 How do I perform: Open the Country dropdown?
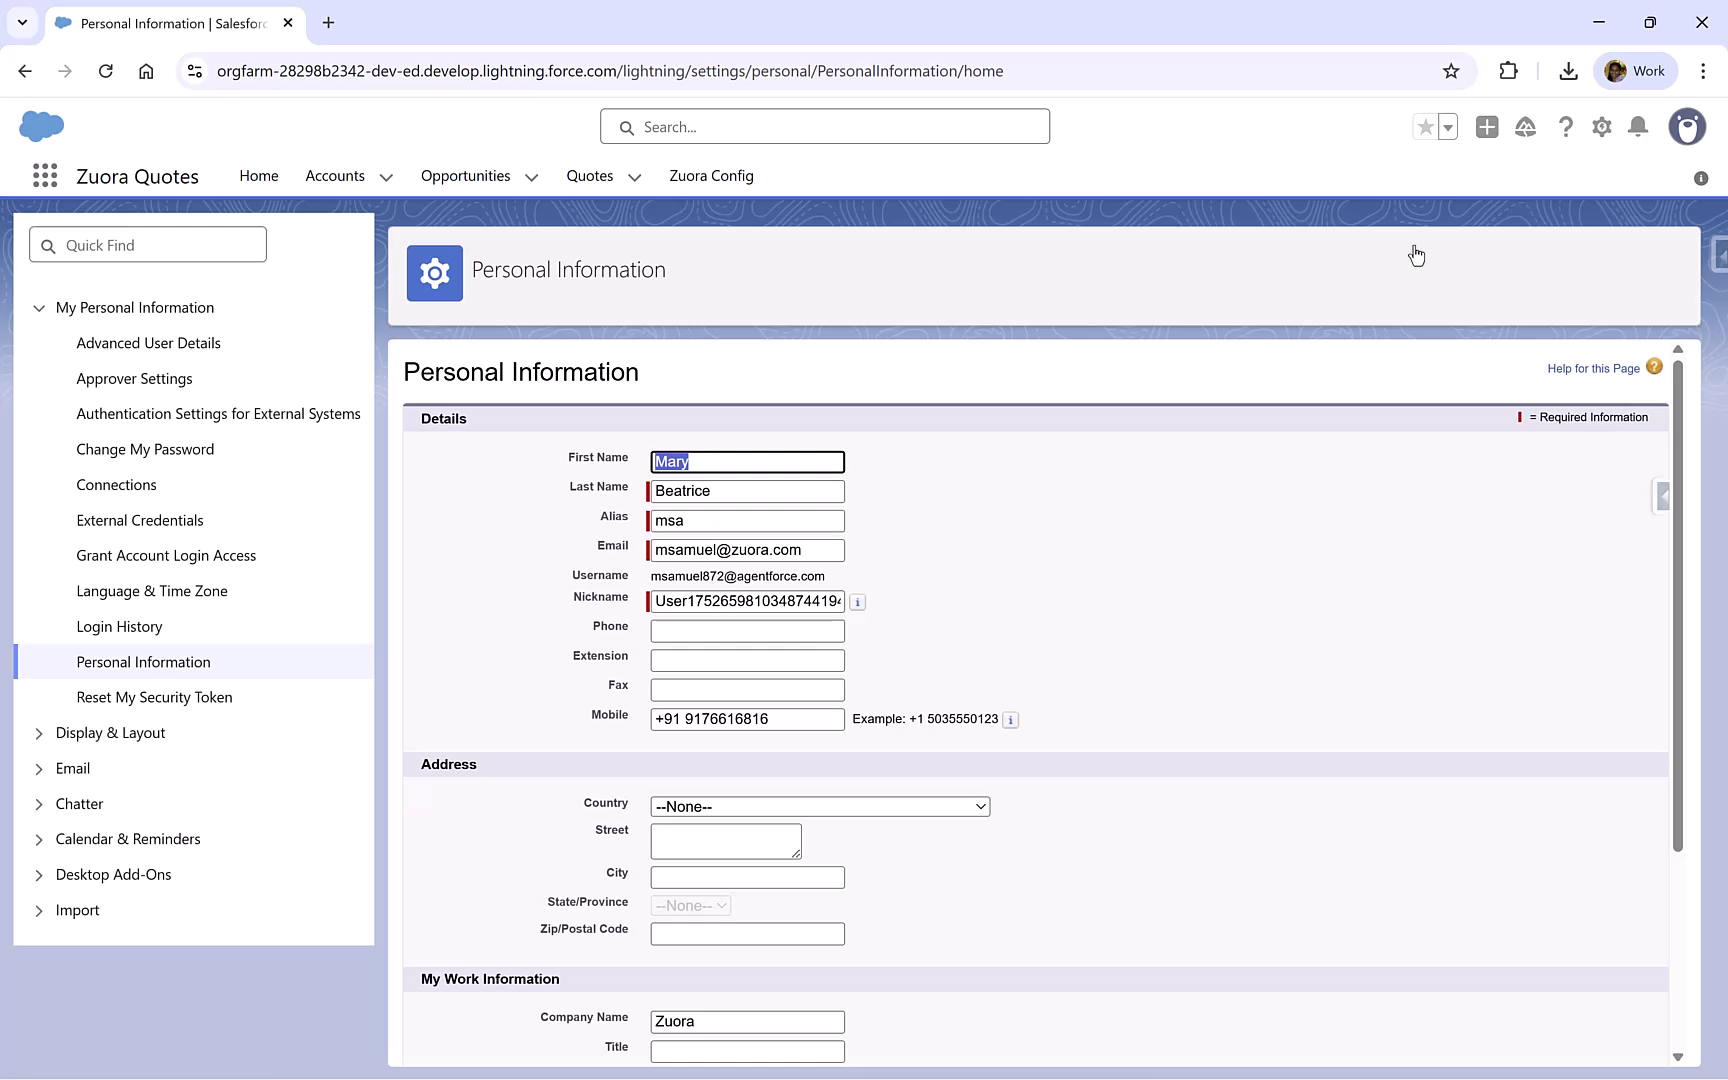click(819, 806)
